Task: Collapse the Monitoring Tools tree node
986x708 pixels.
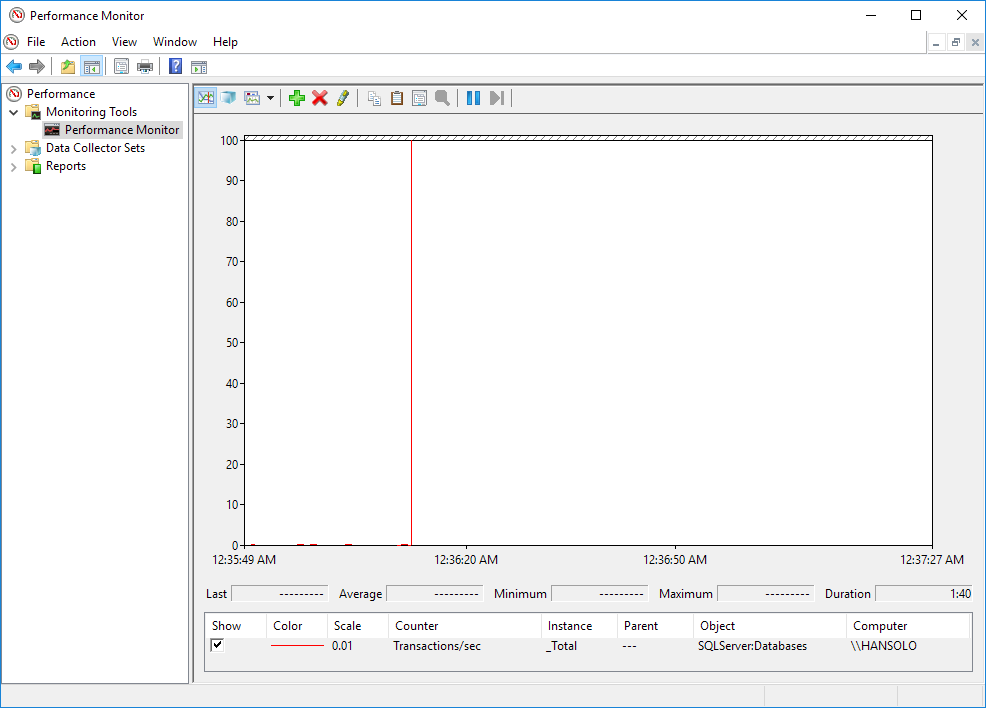Action: 14,112
